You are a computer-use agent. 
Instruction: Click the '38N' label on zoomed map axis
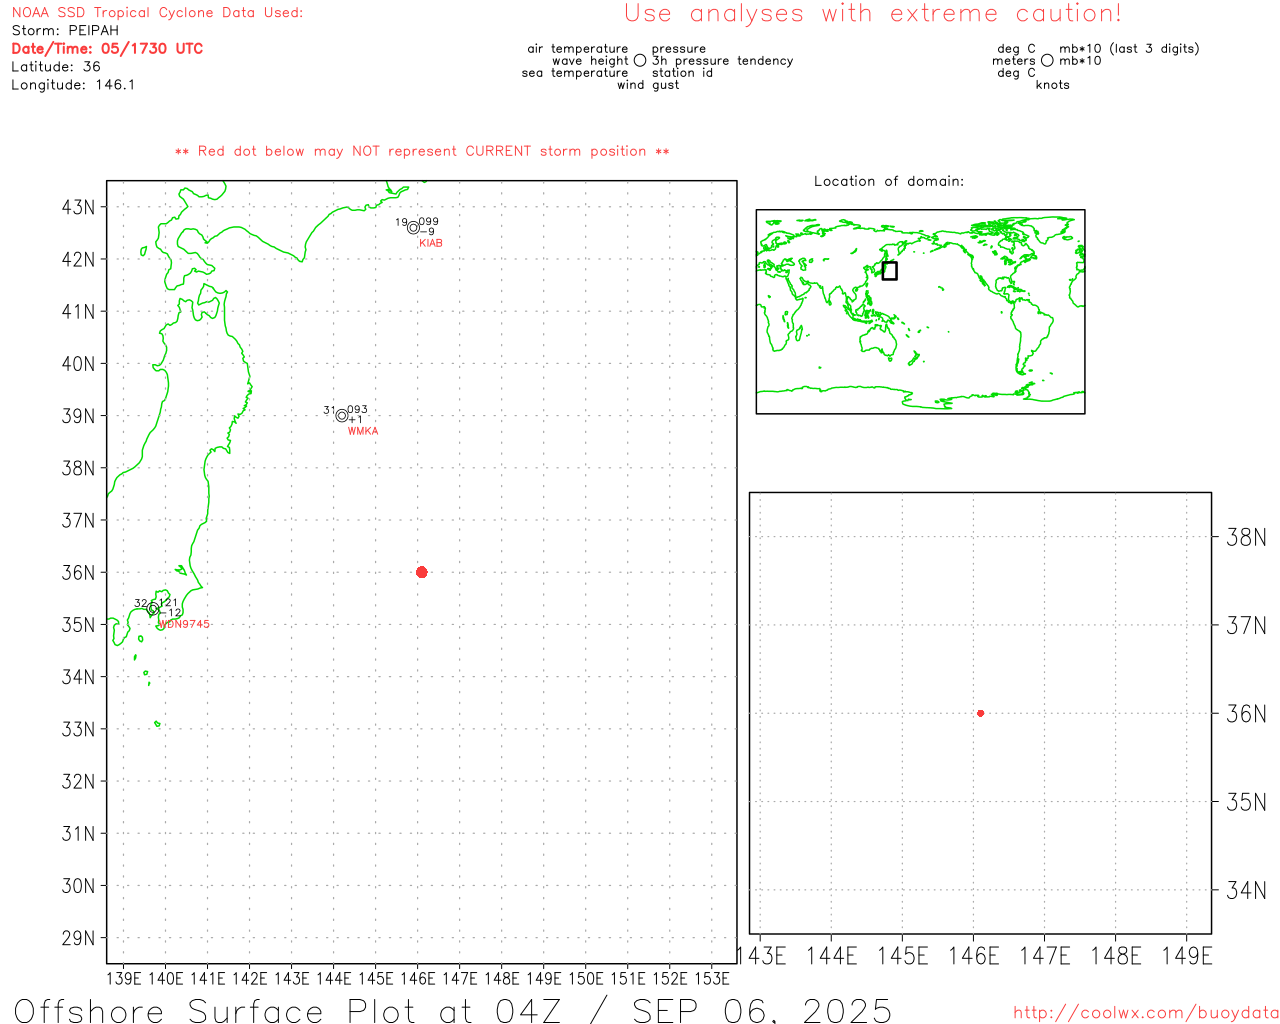(x=1246, y=538)
